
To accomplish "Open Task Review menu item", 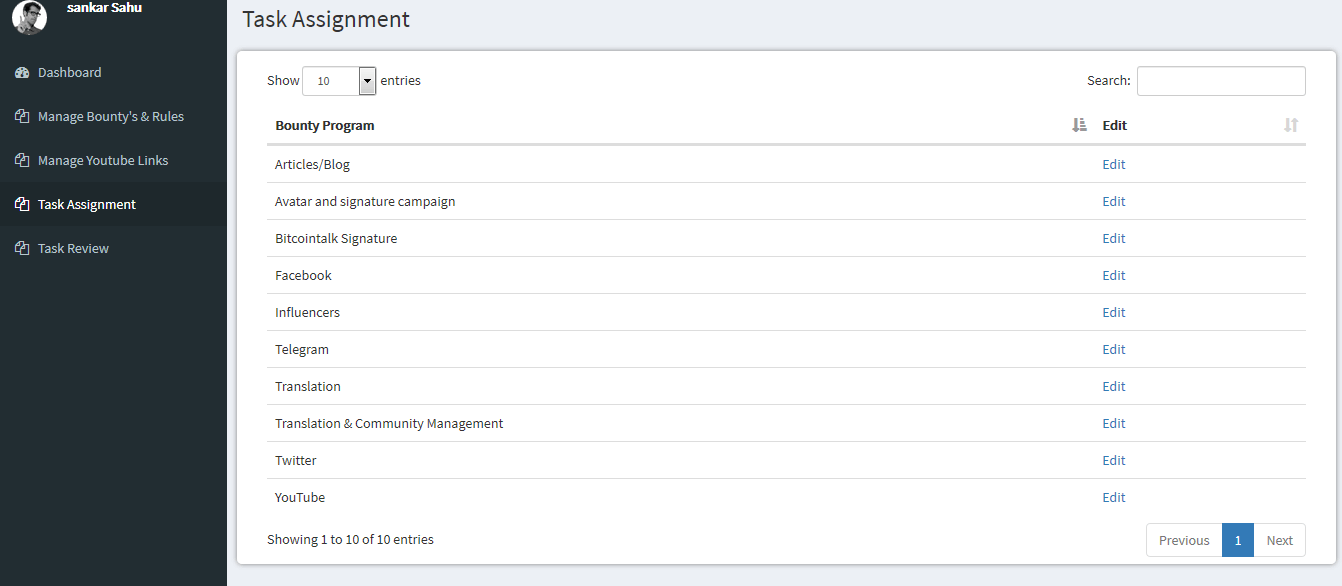I will click(x=73, y=249).
